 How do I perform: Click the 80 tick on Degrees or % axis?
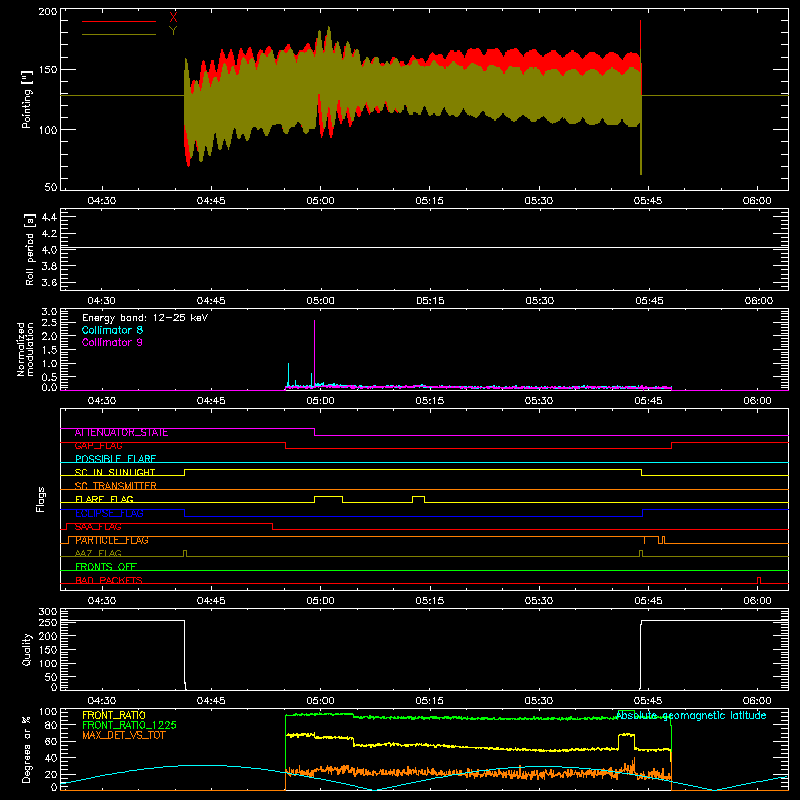pyautogui.click(x=51, y=725)
